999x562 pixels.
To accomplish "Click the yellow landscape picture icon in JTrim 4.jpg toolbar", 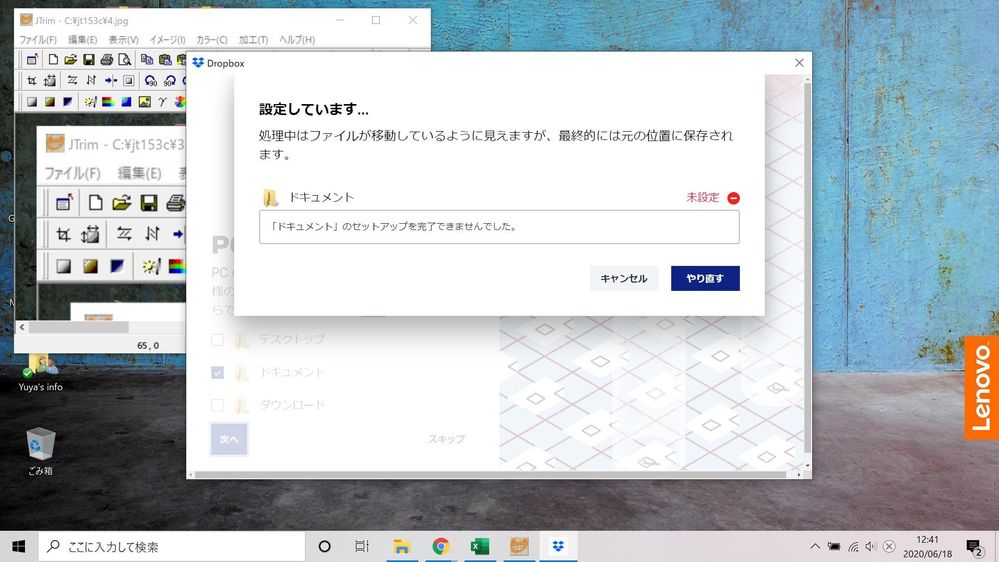I will [x=145, y=101].
